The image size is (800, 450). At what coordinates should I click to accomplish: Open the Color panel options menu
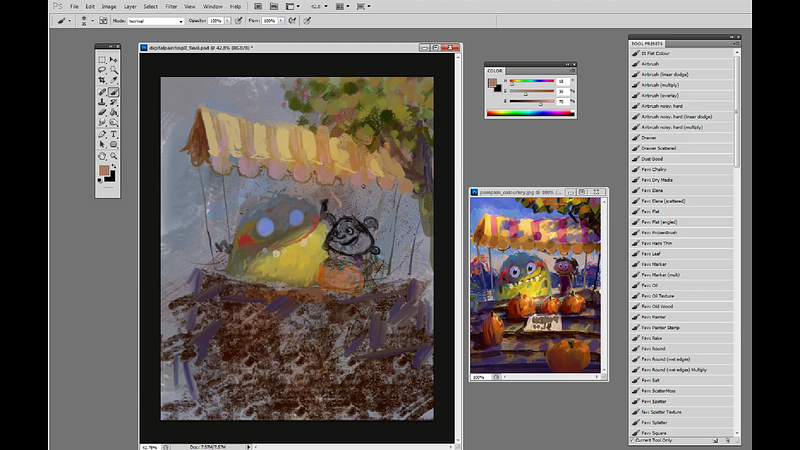coord(572,70)
